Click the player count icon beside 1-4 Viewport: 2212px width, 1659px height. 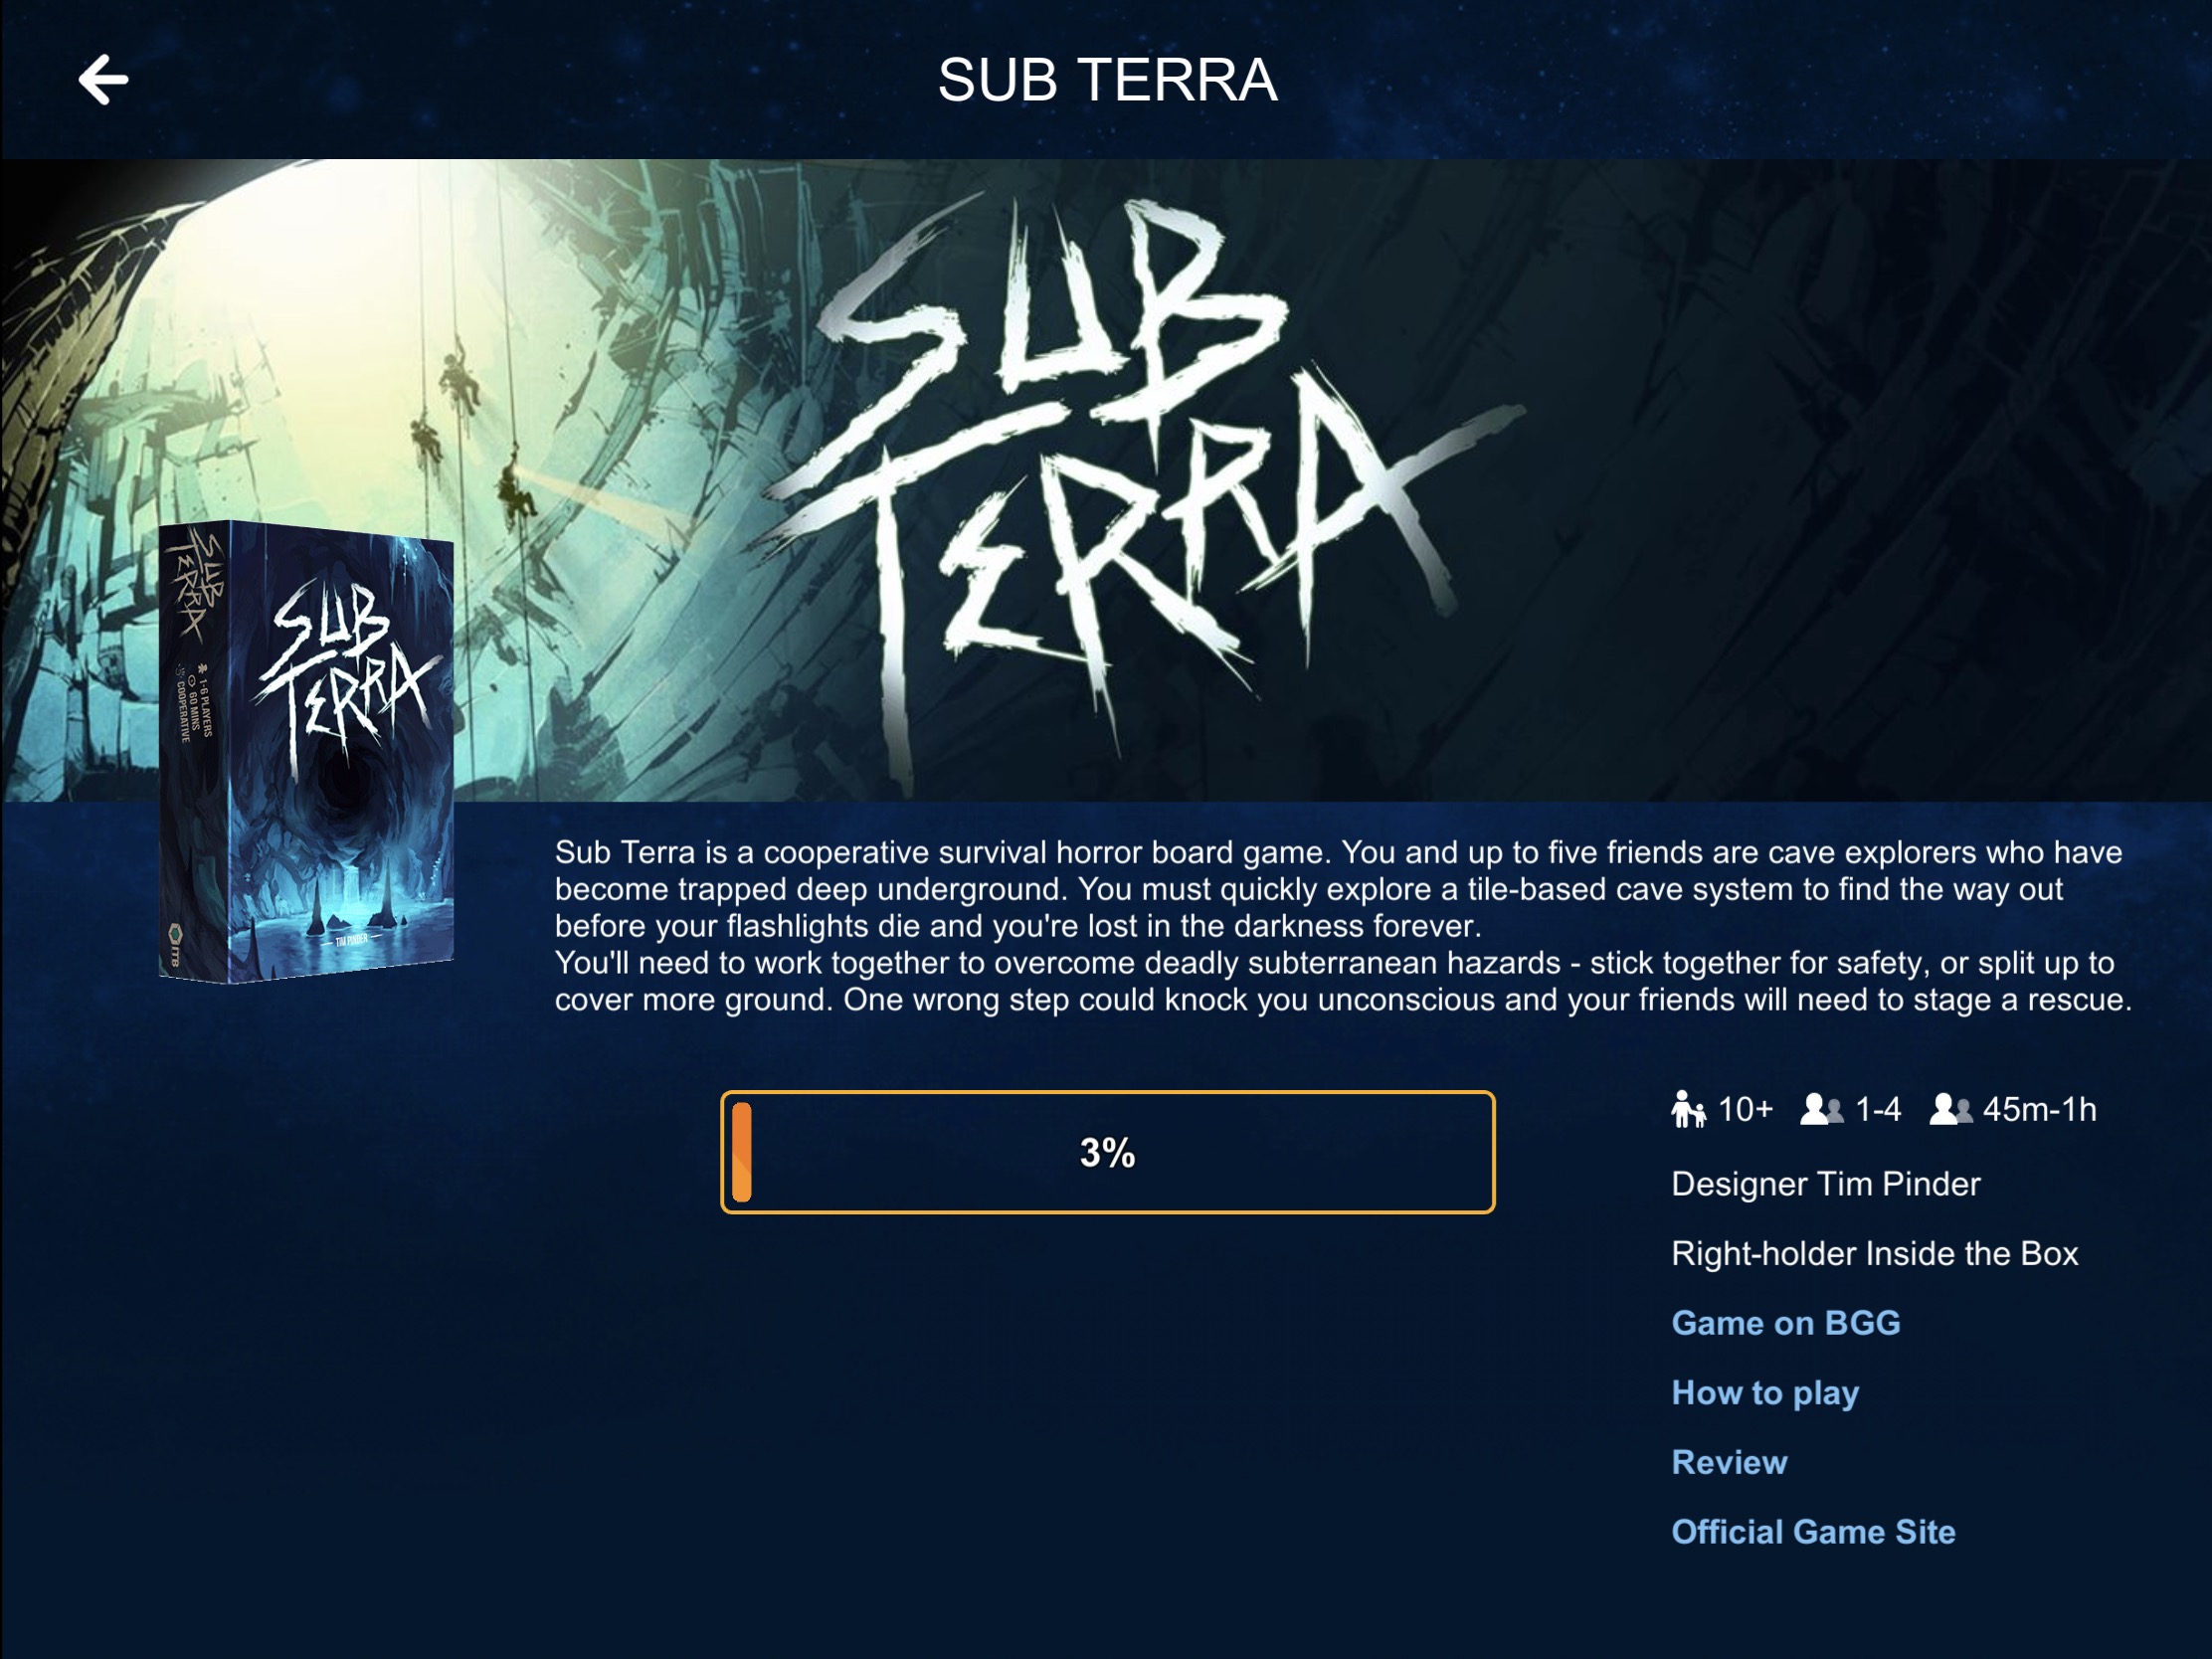coord(1822,1109)
